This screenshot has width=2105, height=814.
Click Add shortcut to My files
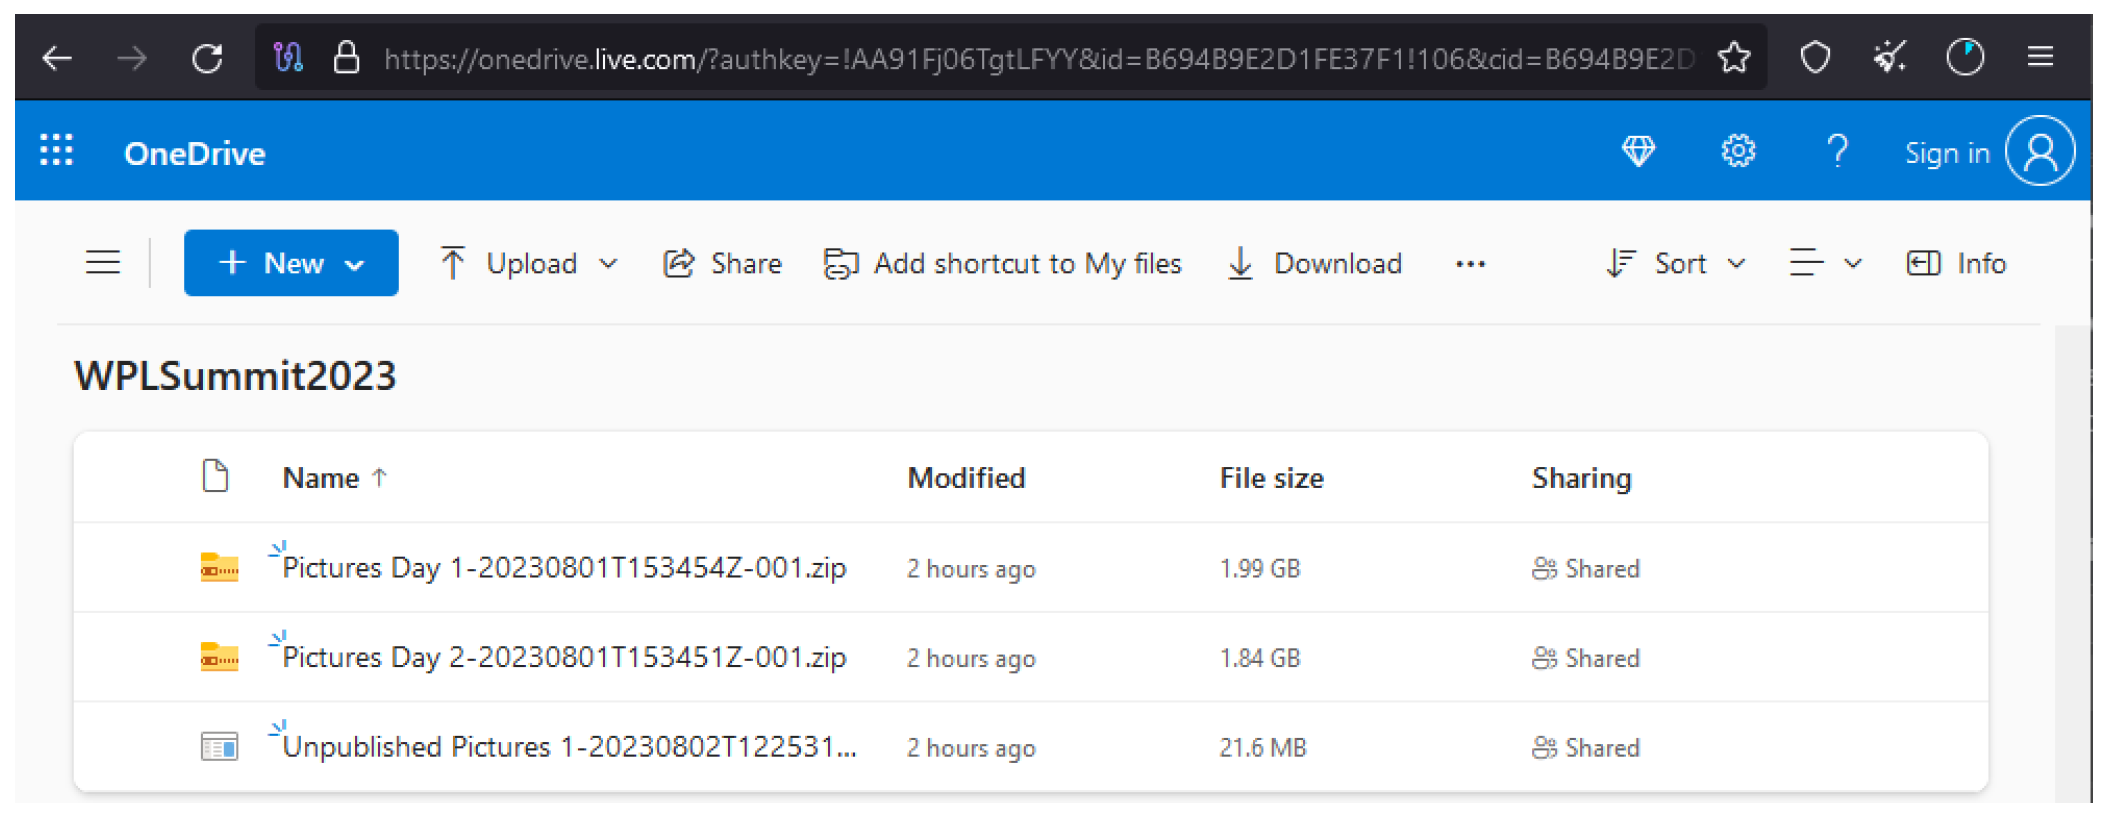pos(1002,263)
